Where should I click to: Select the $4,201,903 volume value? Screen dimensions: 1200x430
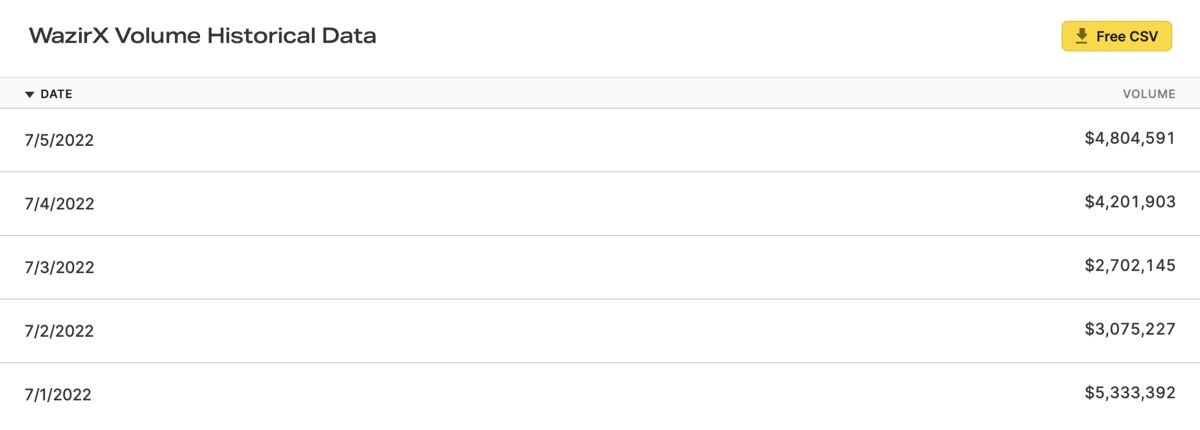click(x=1130, y=202)
